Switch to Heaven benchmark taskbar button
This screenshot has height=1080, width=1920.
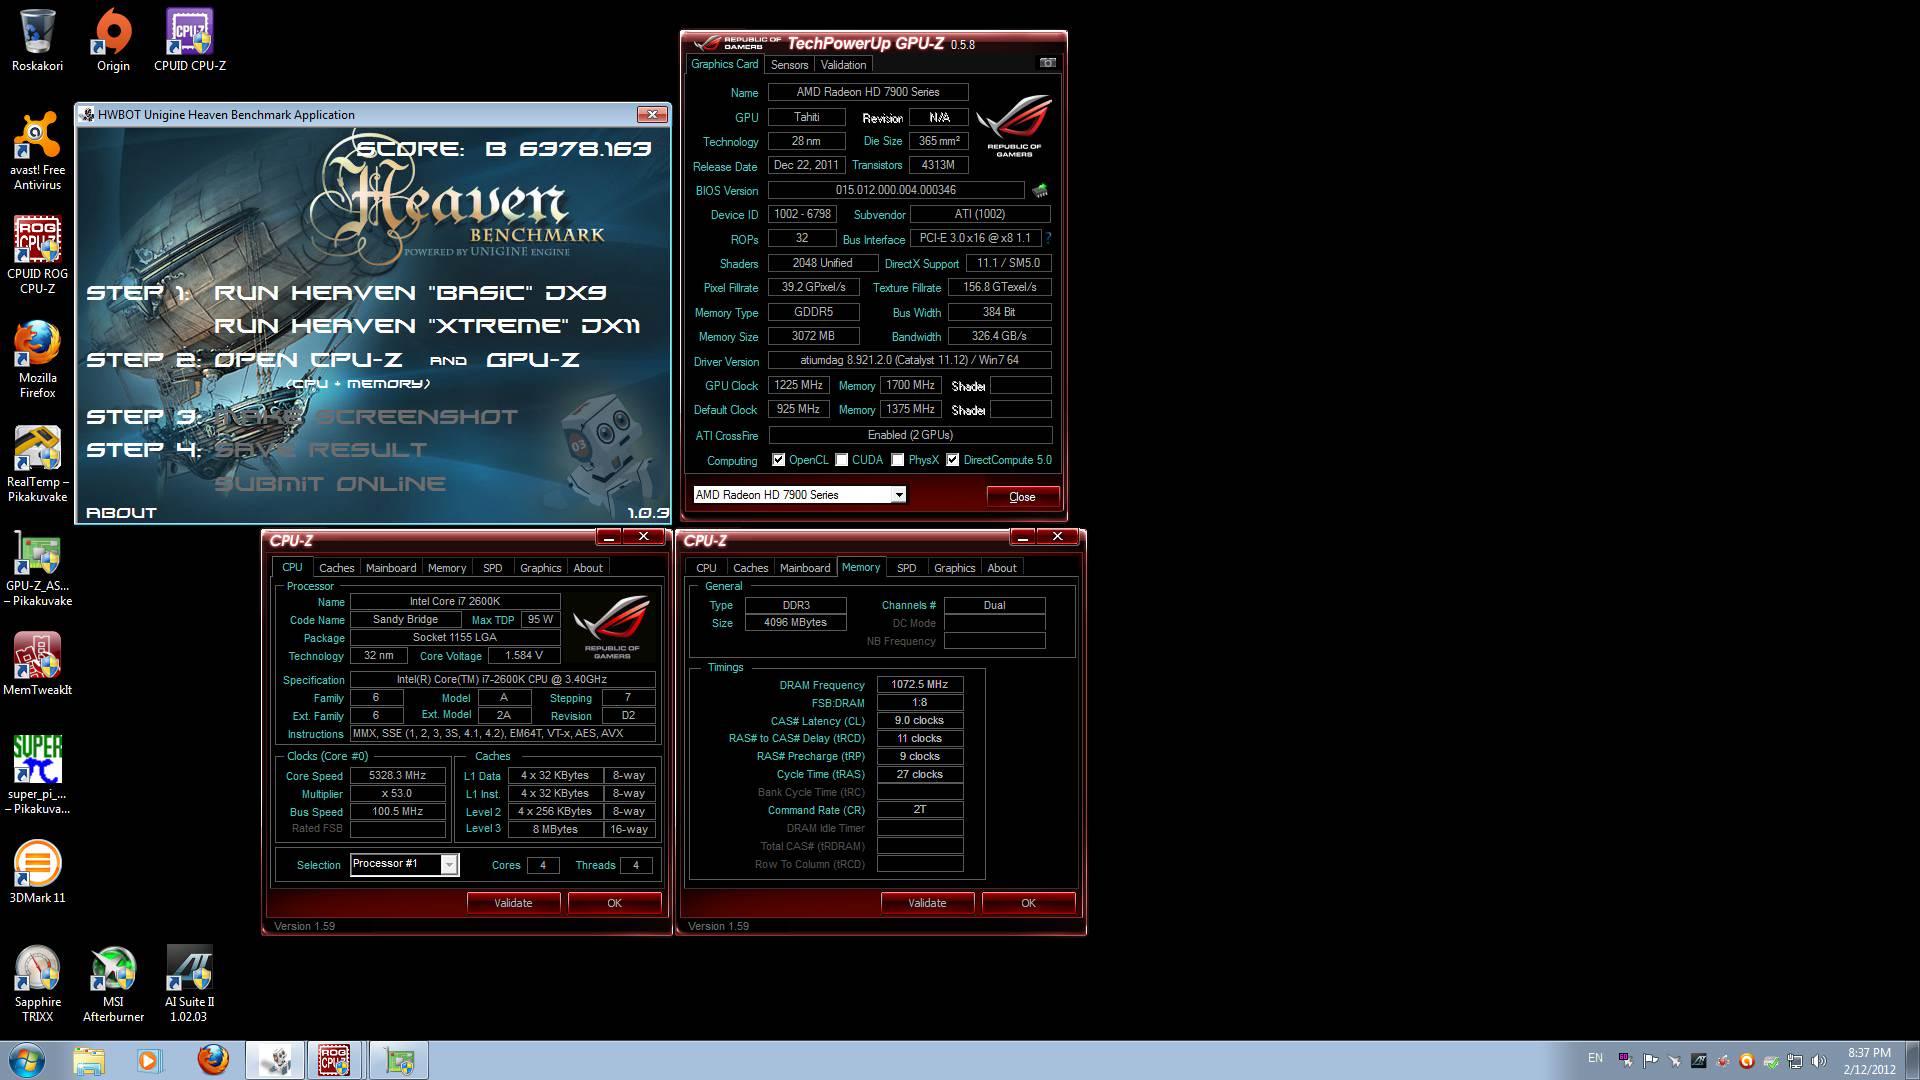click(275, 1060)
